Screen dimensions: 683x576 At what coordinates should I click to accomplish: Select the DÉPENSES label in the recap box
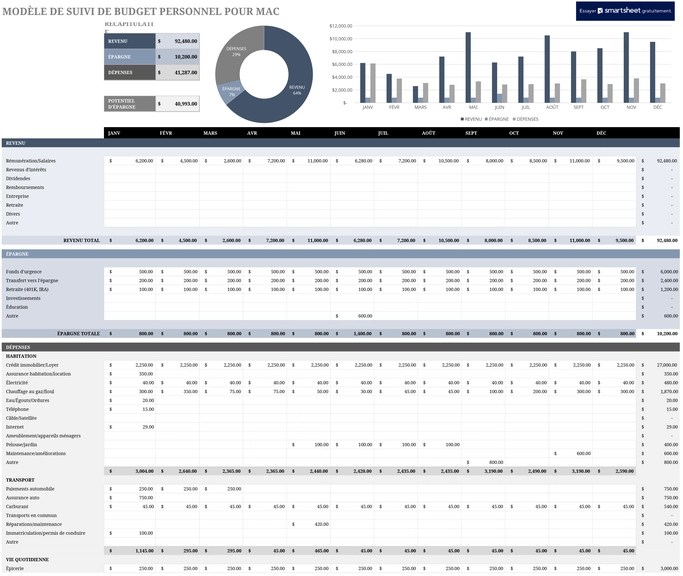[x=129, y=72]
